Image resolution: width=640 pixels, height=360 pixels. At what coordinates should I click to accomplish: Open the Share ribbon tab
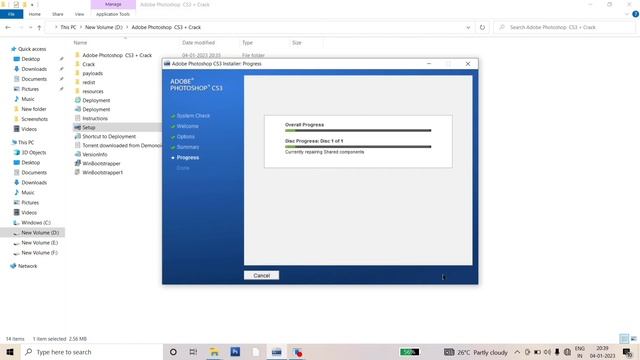pyautogui.click(x=58, y=14)
